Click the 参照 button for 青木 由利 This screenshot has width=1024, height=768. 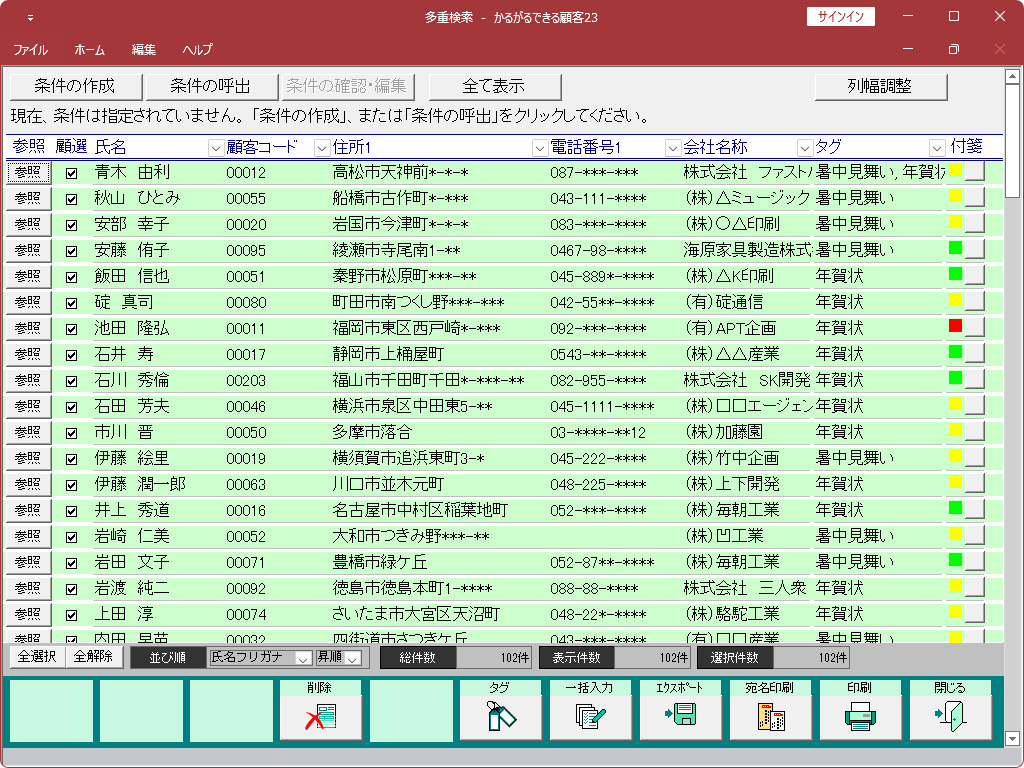(28, 172)
